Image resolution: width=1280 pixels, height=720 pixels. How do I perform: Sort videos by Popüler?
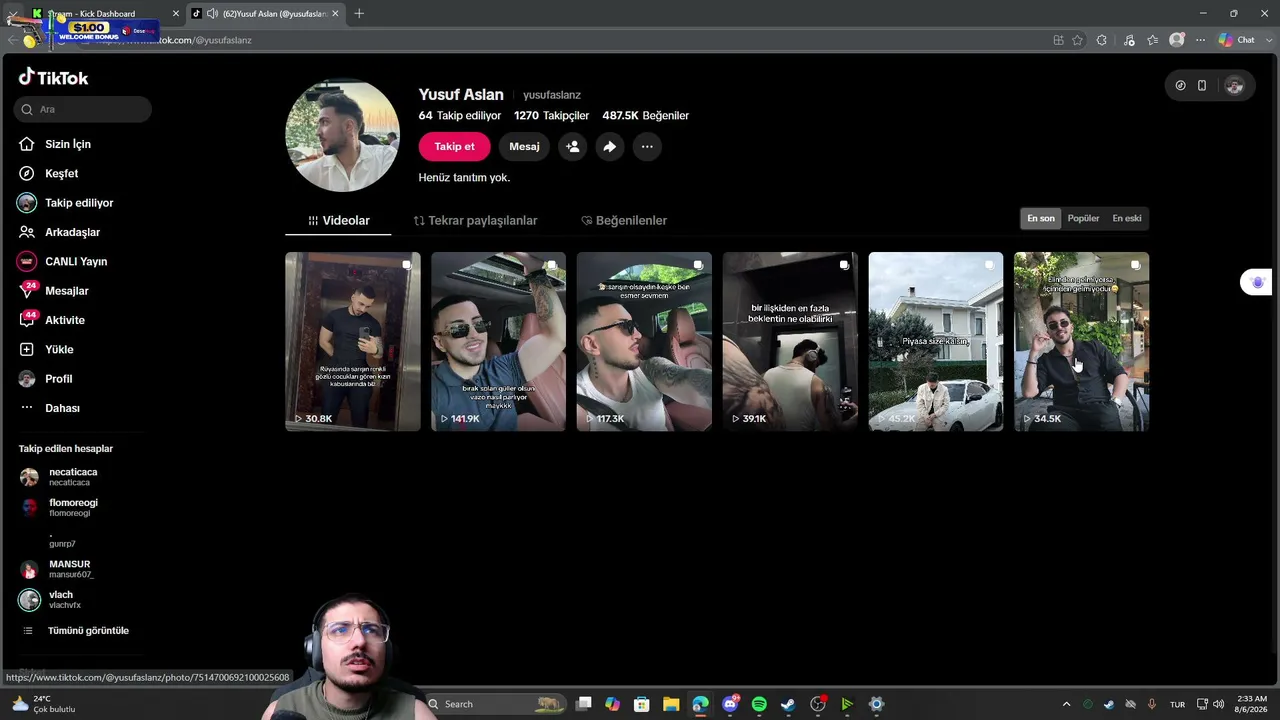pos(1083,218)
